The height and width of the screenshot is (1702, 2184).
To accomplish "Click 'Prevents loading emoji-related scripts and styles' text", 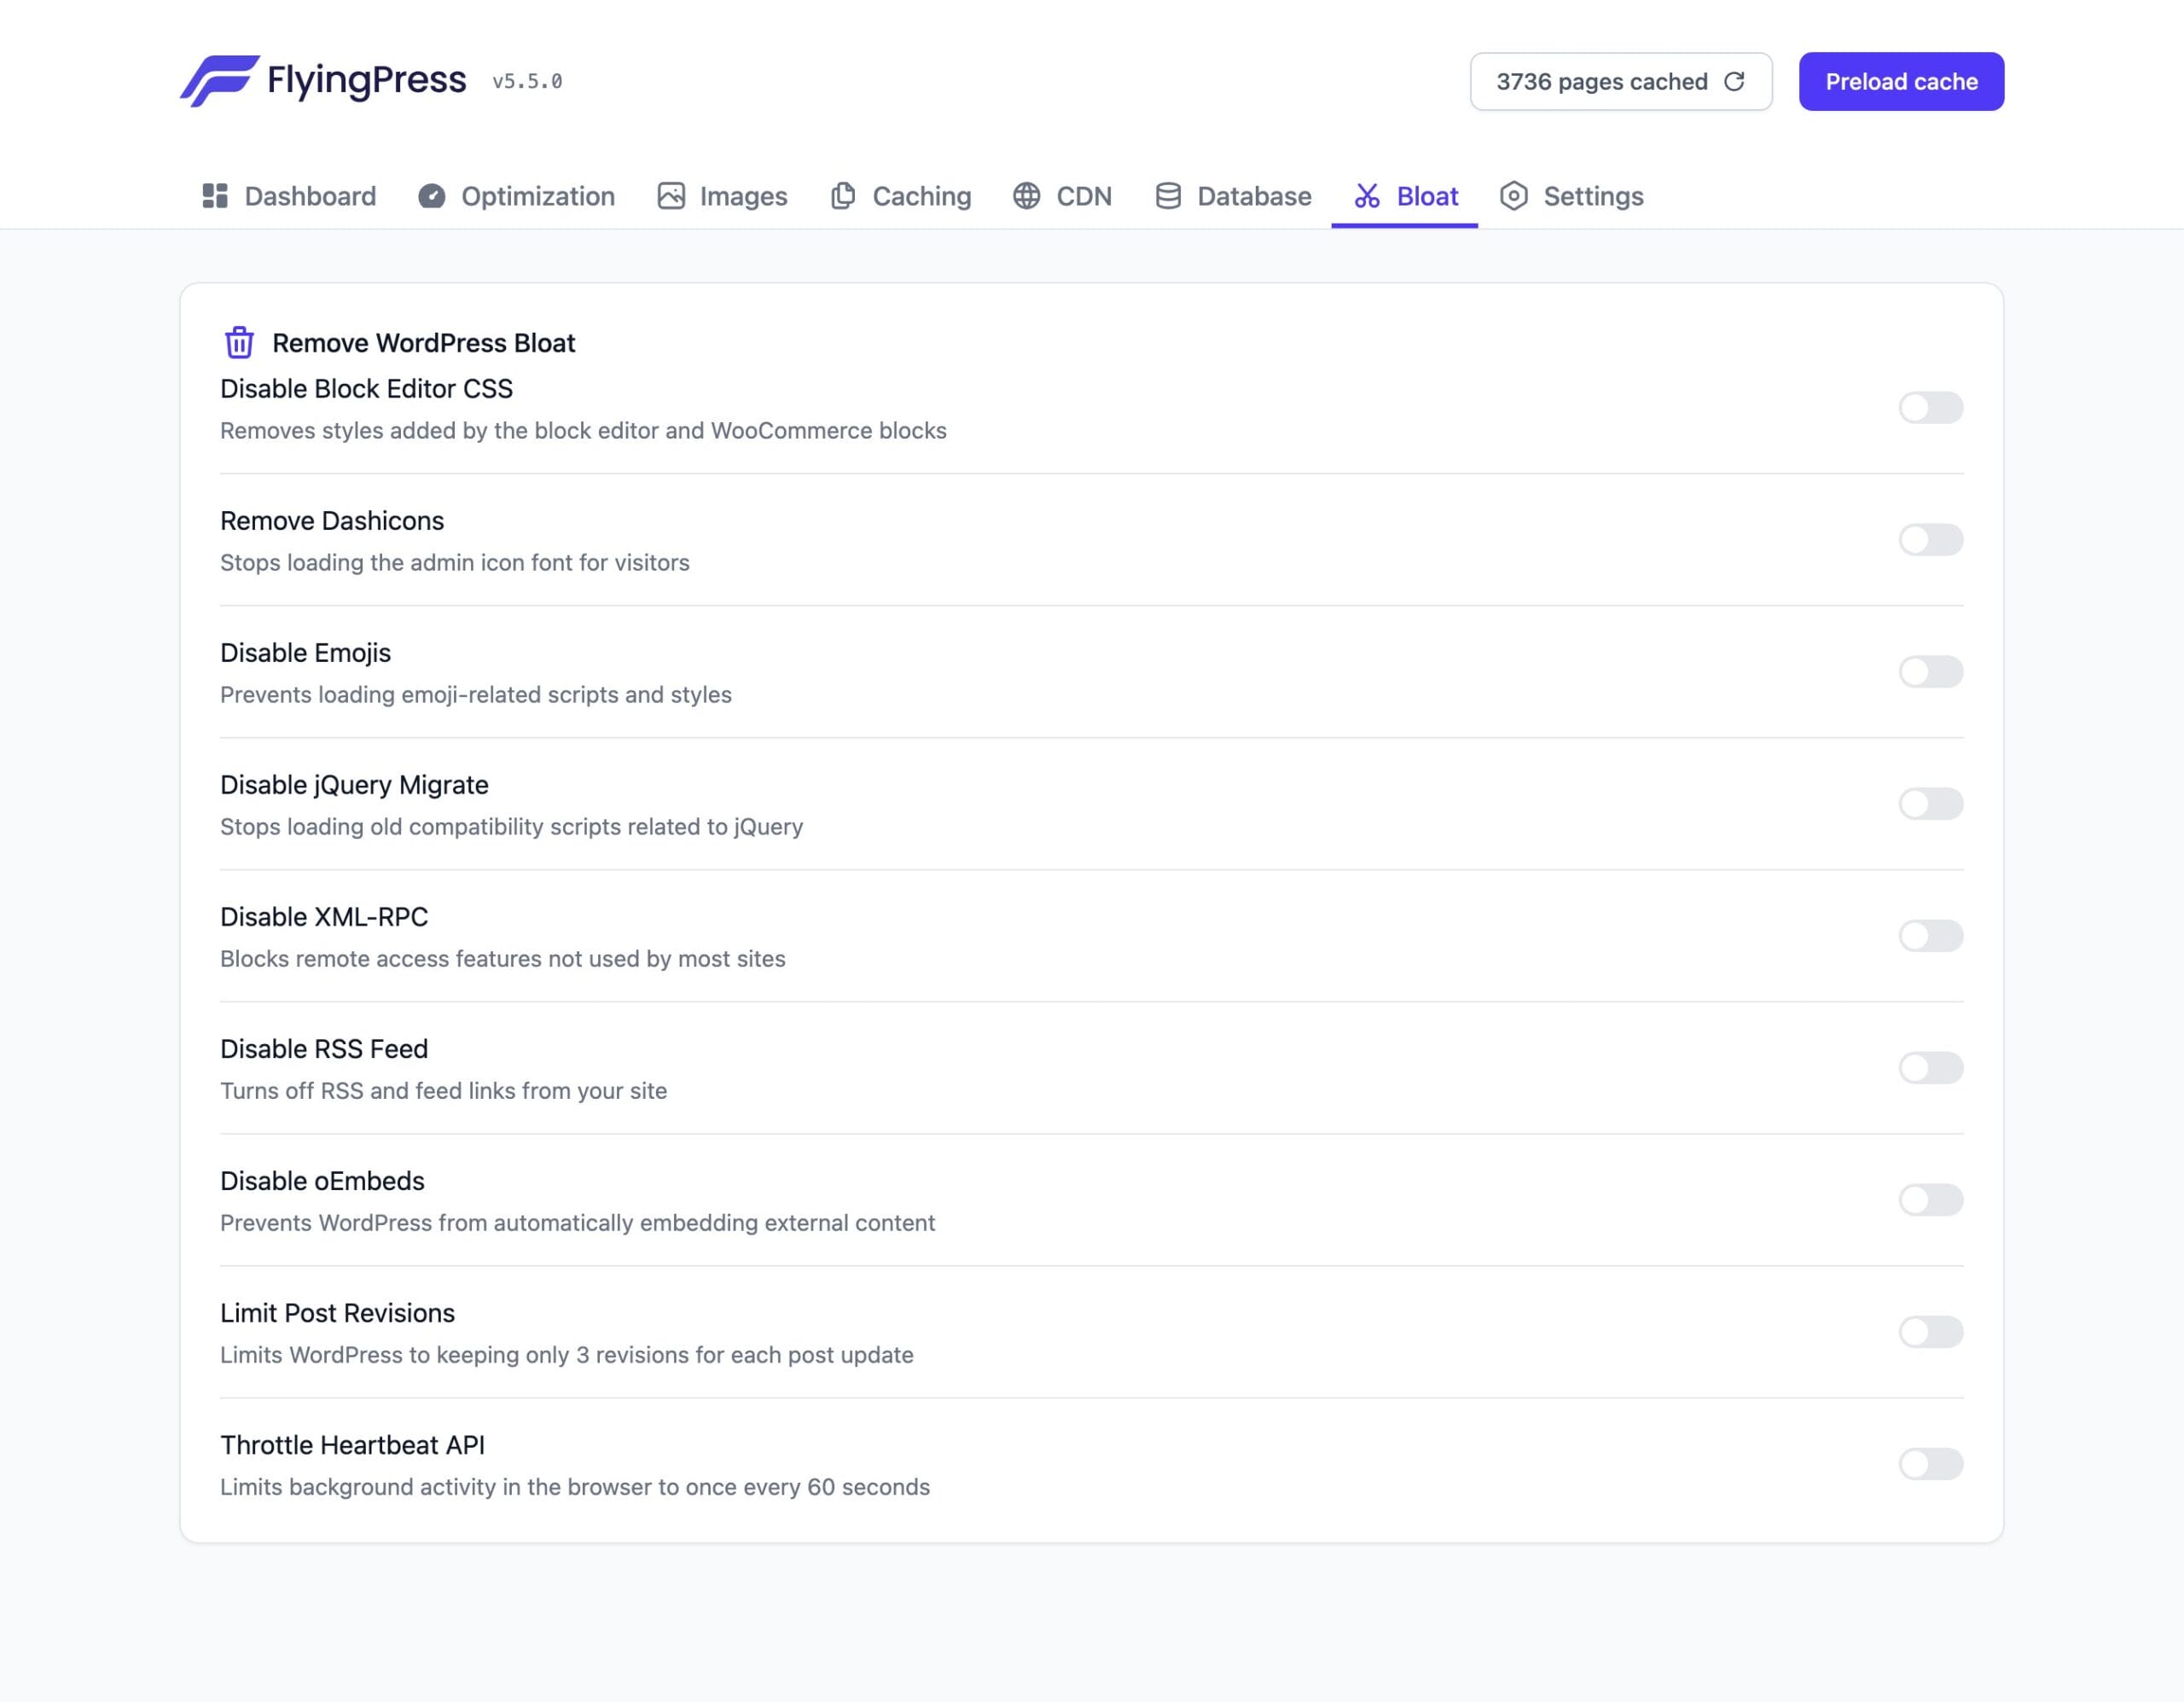I will pyautogui.click(x=476, y=694).
